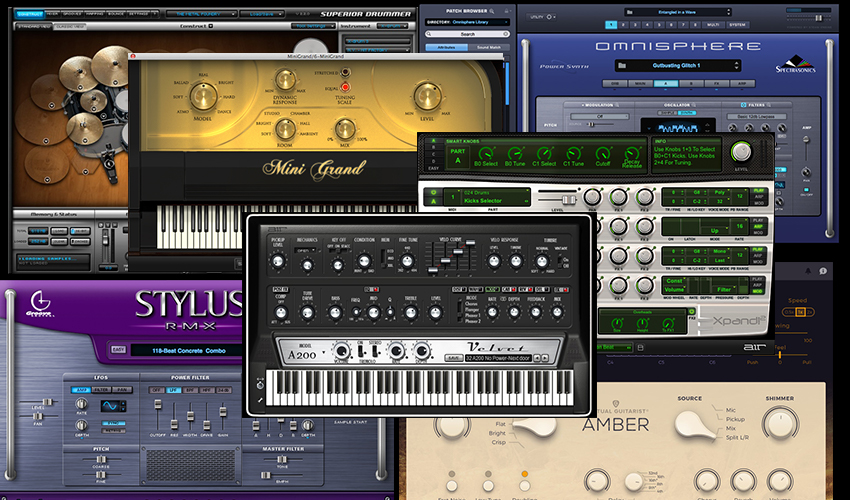
Task: Click the Save button in Velvet
Action: click(453, 358)
